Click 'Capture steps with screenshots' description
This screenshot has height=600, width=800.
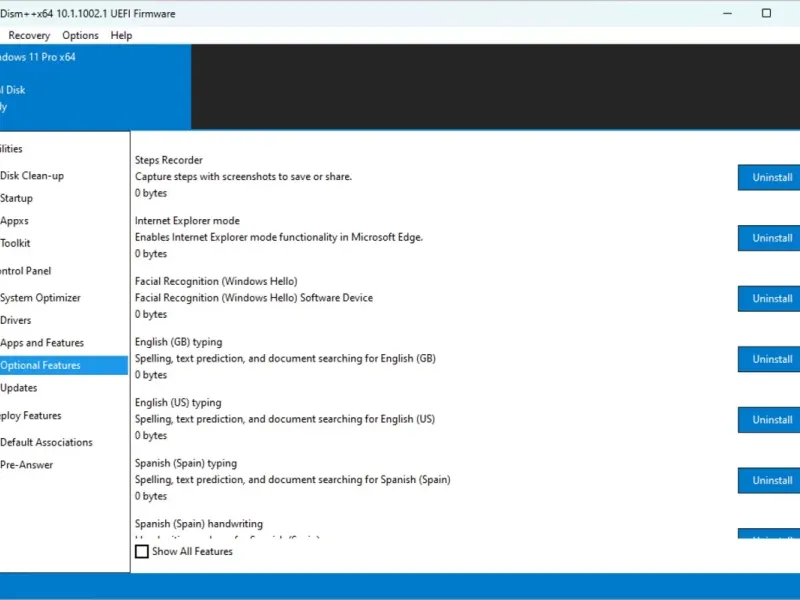point(243,177)
